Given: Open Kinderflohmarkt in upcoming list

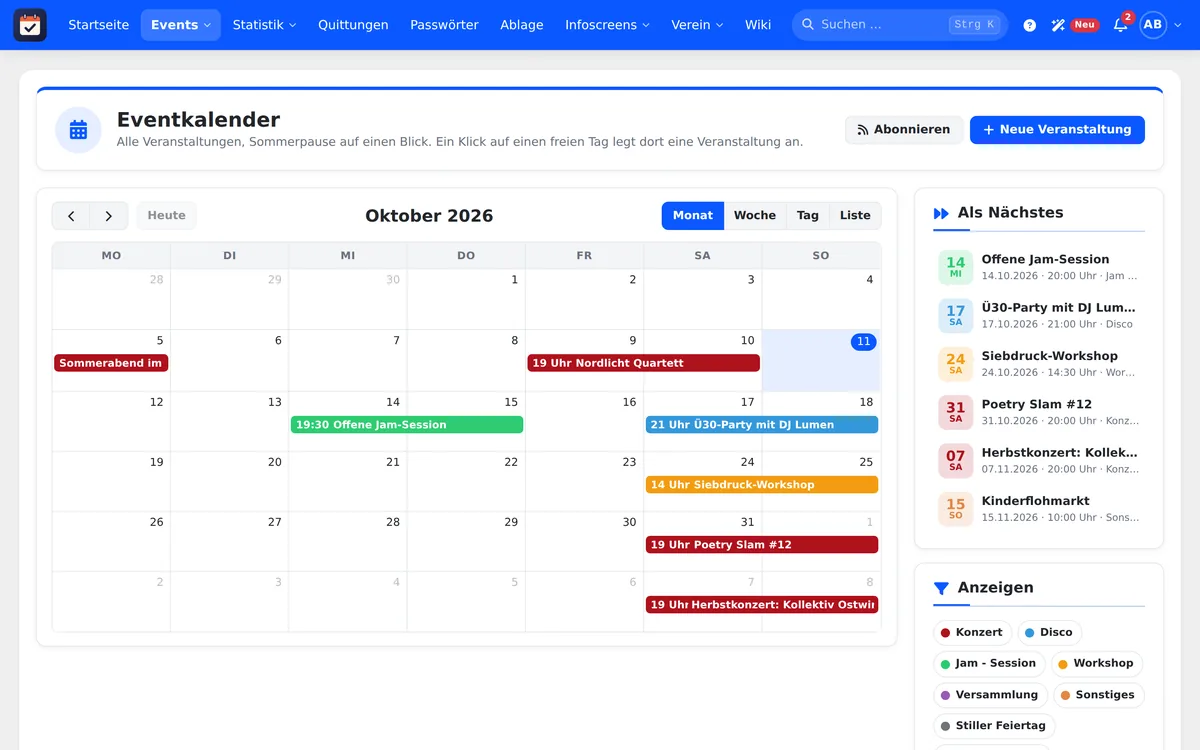Looking at the screenshot, I should [x=1039, y=509].
